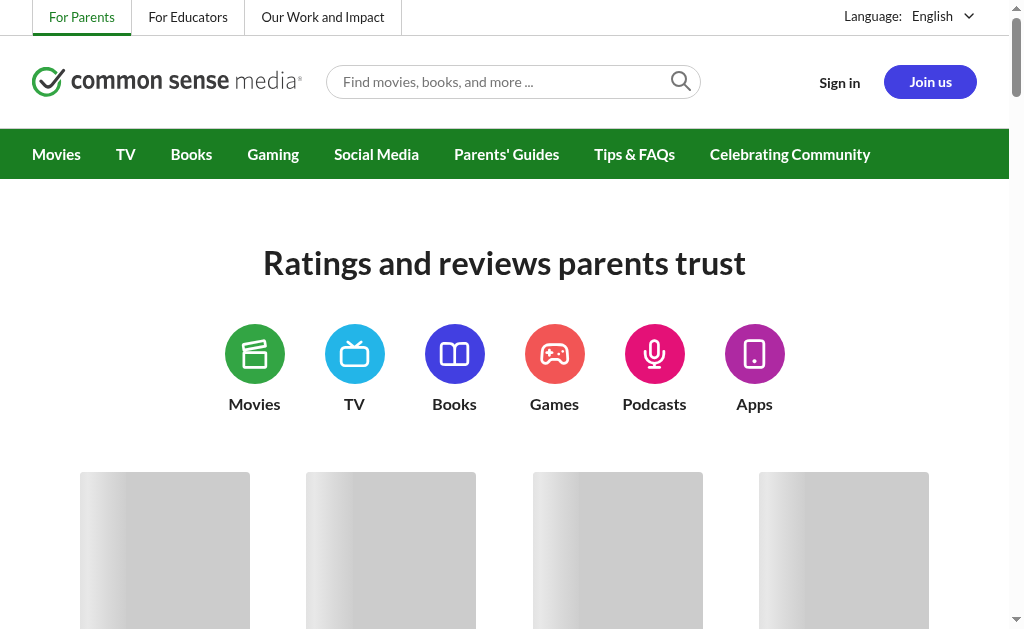
Task: Open the TV menu in green navbar
Action: tap(125, 155)
